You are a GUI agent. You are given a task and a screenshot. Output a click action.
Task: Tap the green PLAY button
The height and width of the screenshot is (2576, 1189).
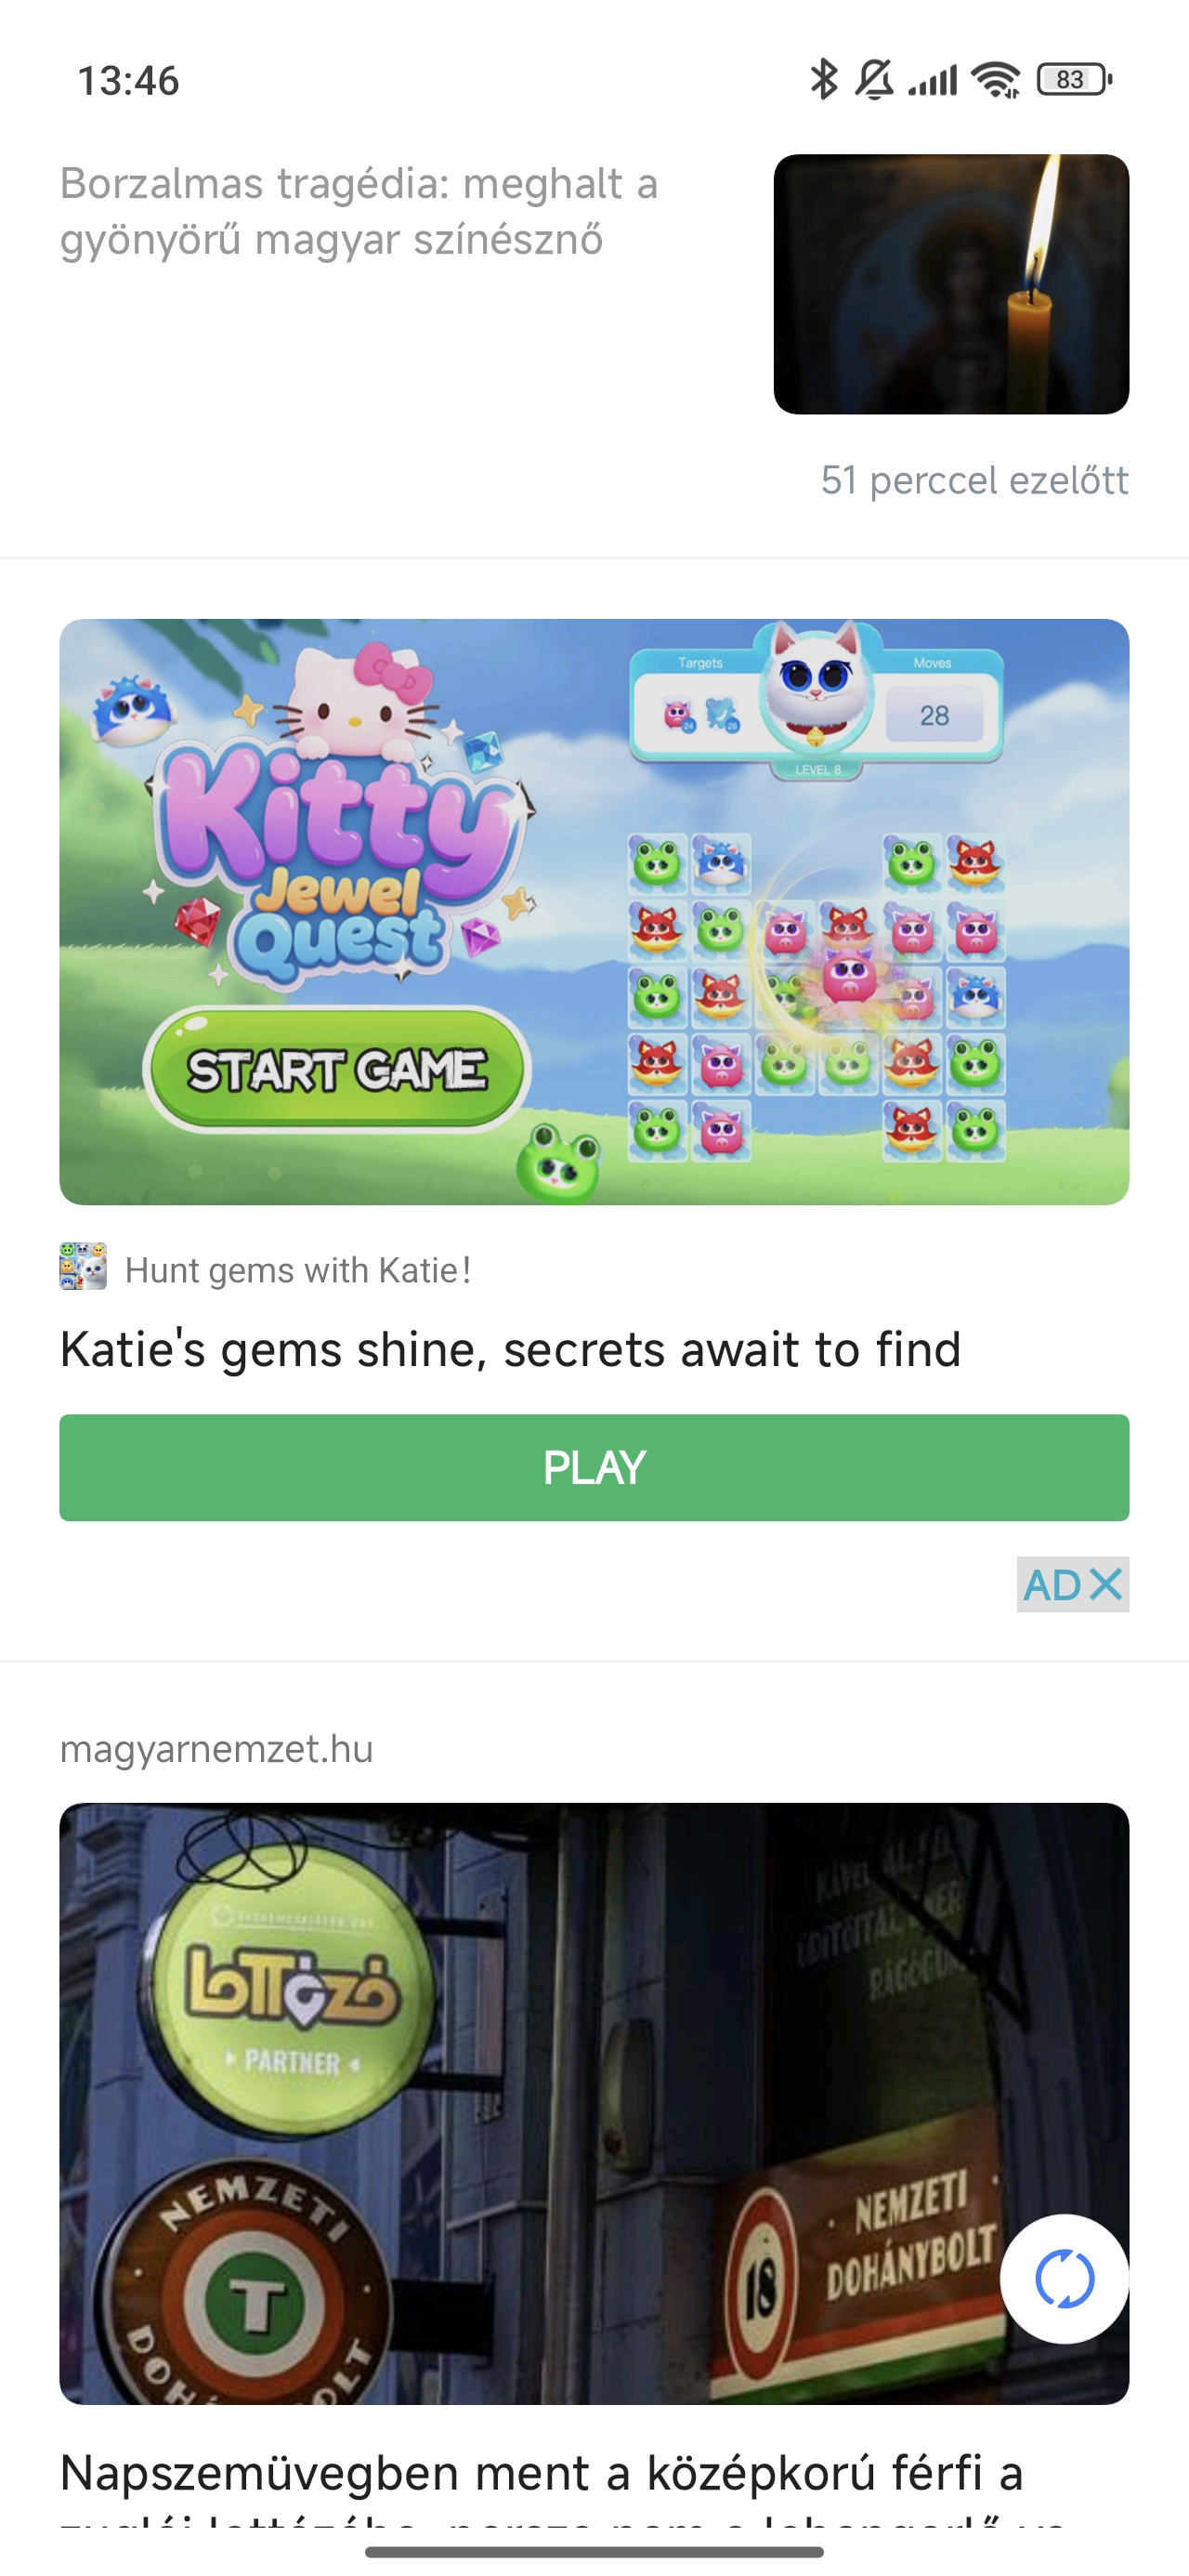(594, 1467)
